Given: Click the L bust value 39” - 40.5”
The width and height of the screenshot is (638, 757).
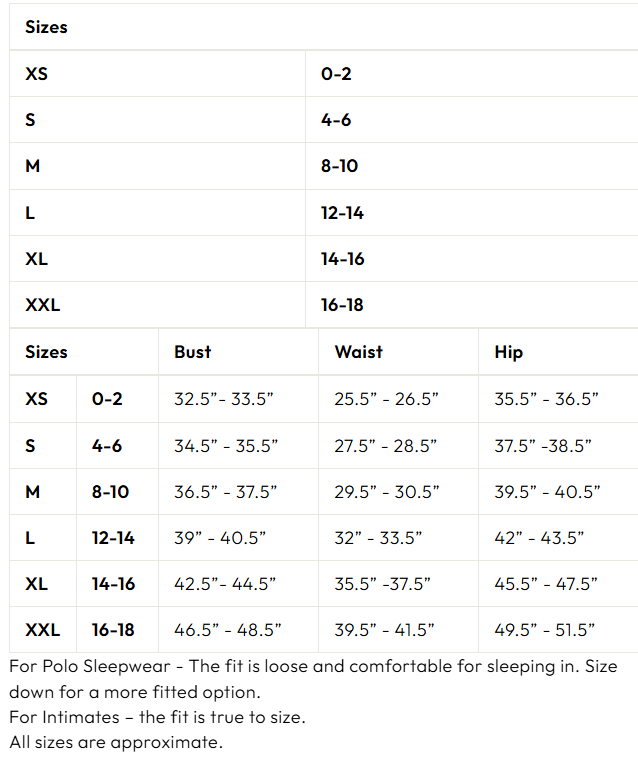Looking at the screenshot, I should tap(220, 538).
